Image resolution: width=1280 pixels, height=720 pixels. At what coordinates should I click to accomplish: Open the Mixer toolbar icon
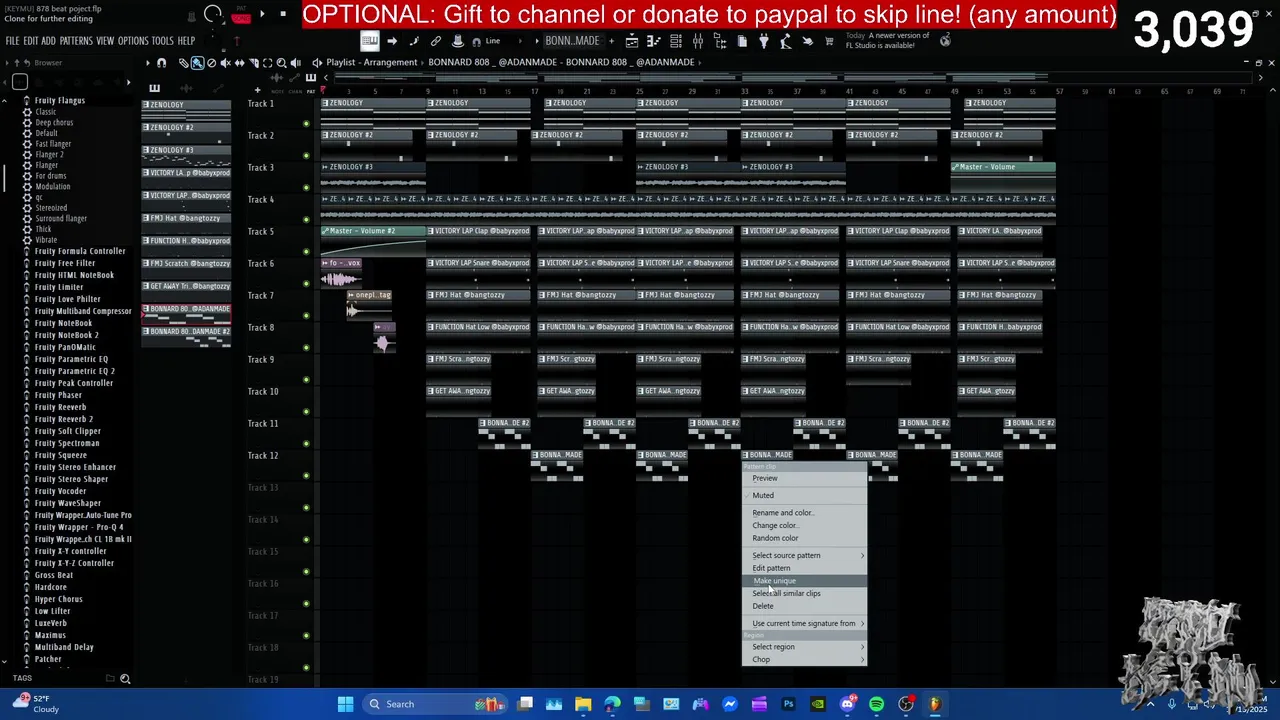(698, 41)
